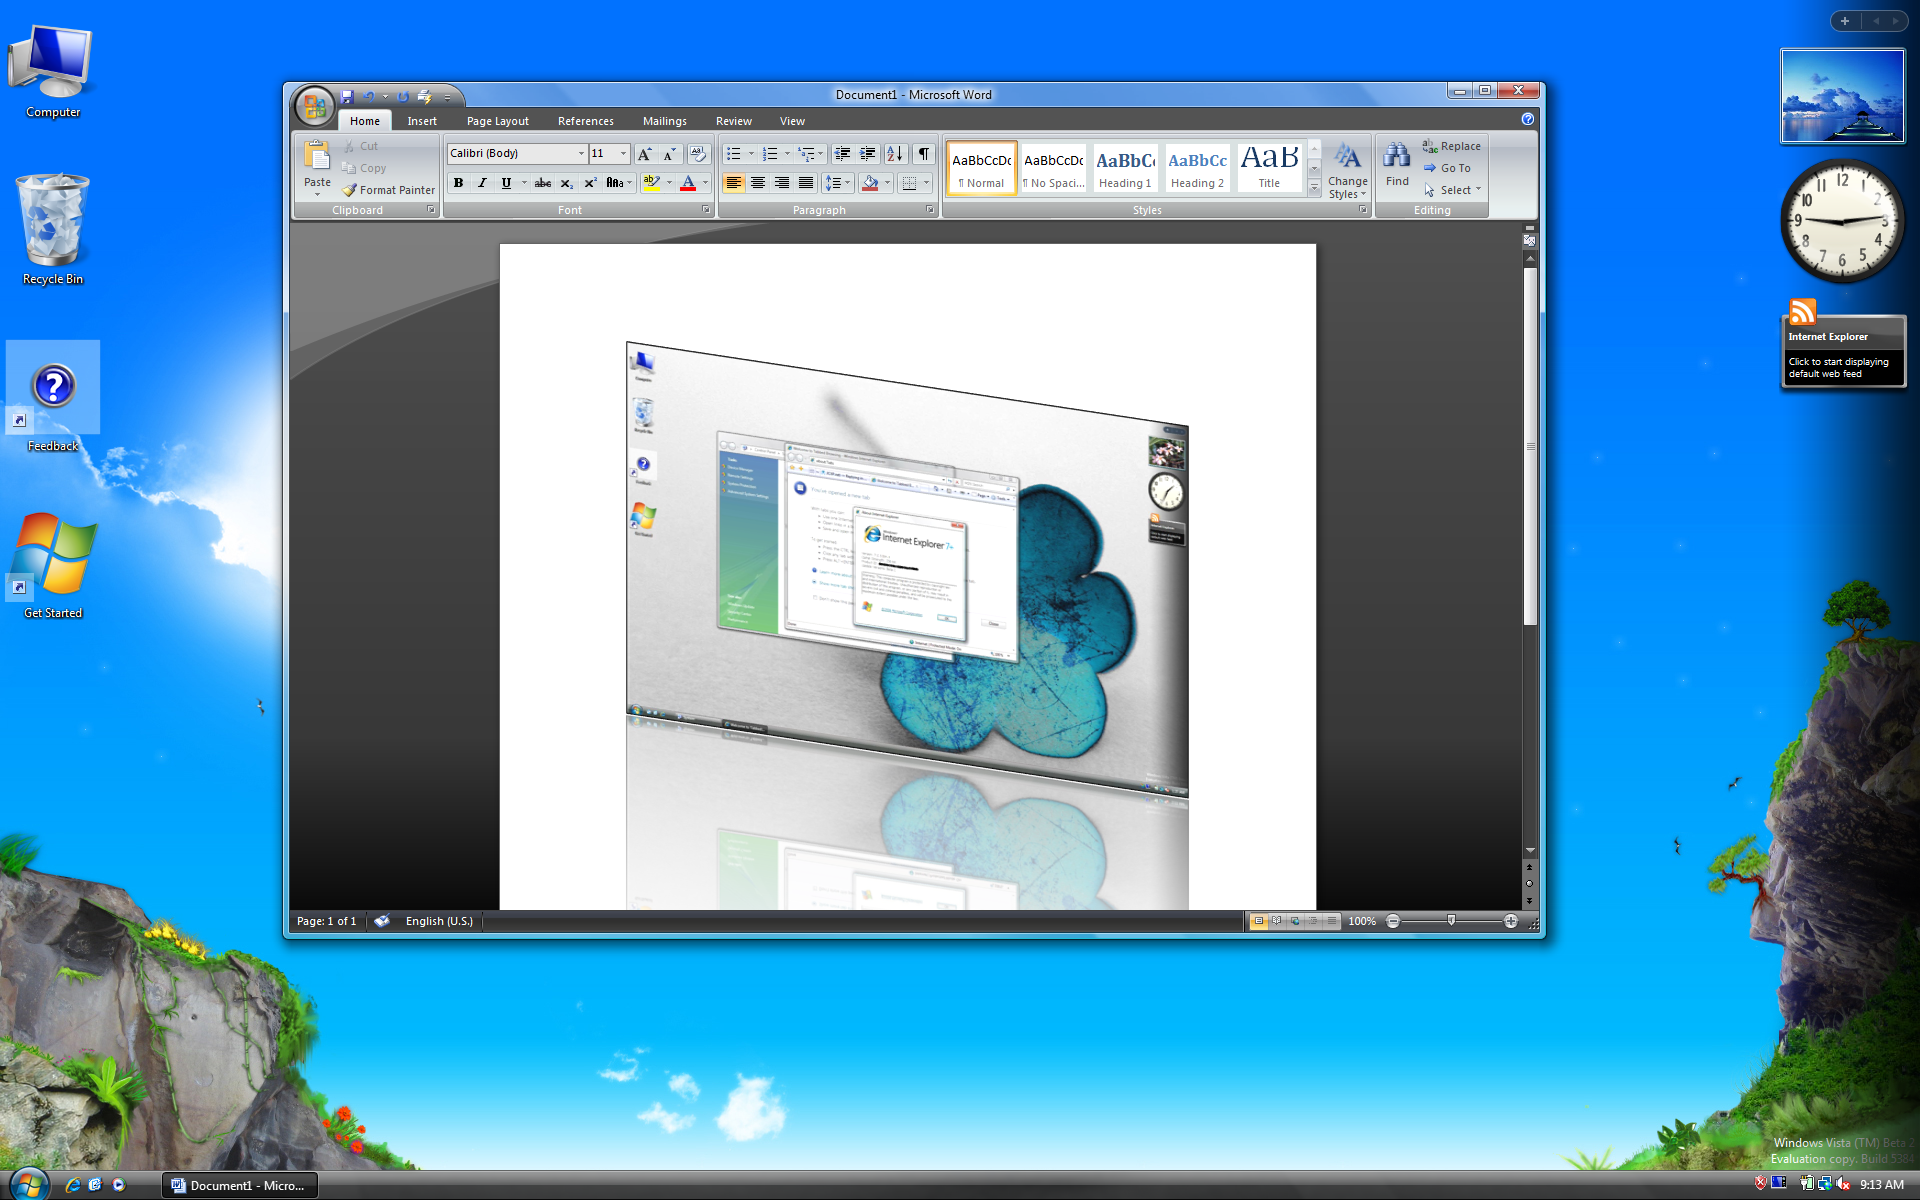The image size is (1920, 1200).
Task: Open Change Case dropdown
Action: click(x=620, y=183)
